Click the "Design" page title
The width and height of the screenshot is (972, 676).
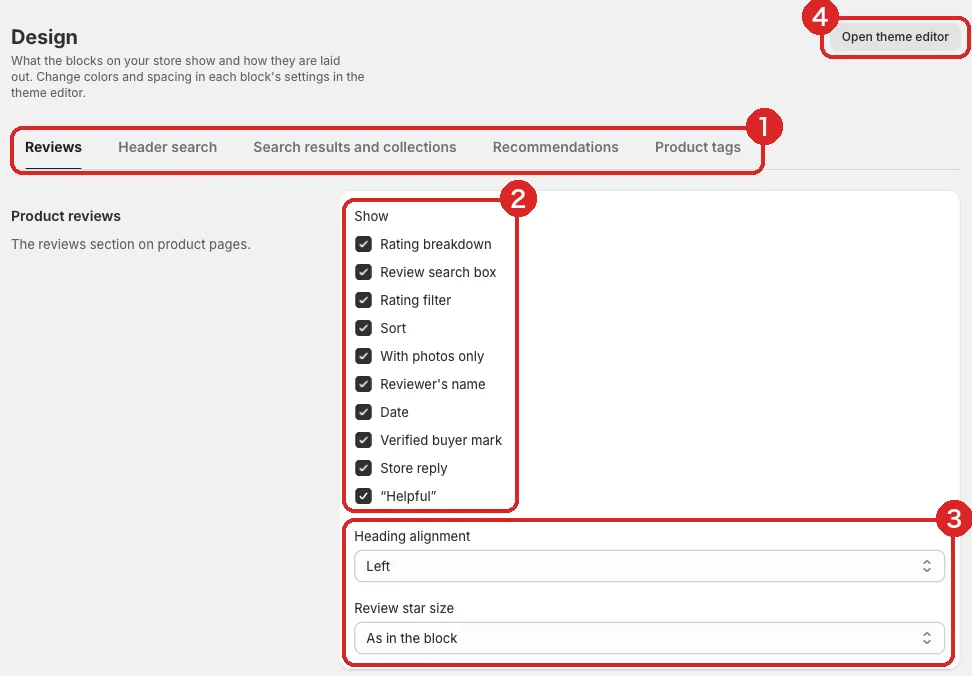coord(44,37)
